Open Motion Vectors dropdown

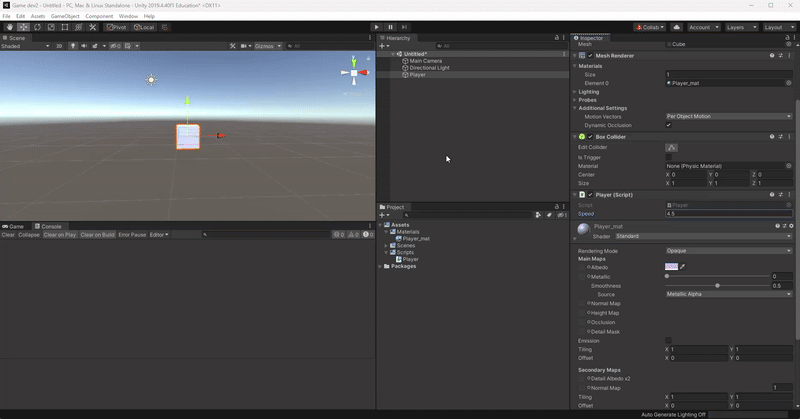click(729, 116)
